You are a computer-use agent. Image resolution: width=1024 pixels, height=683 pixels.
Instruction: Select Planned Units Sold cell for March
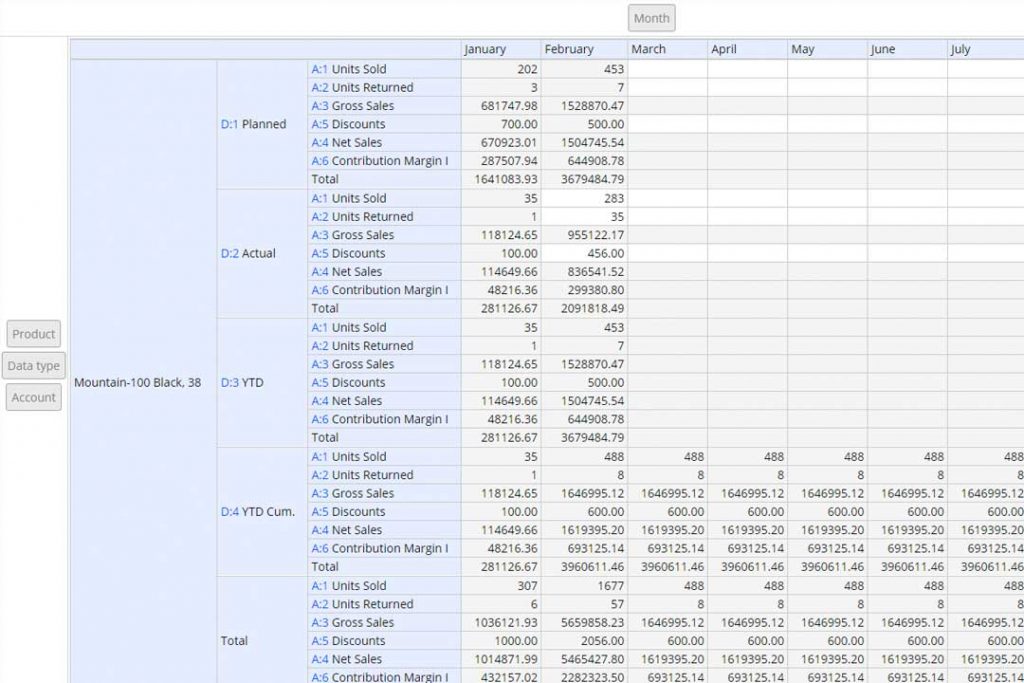[667, 69]
